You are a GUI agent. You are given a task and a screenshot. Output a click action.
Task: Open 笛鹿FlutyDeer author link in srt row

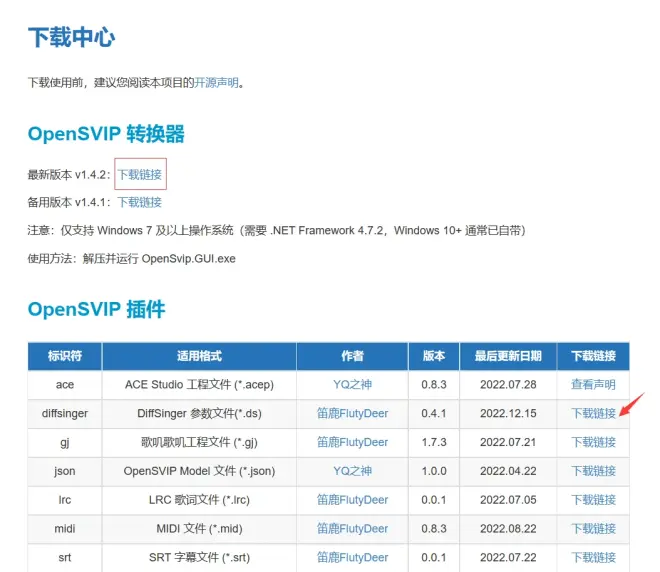(352, 557)
